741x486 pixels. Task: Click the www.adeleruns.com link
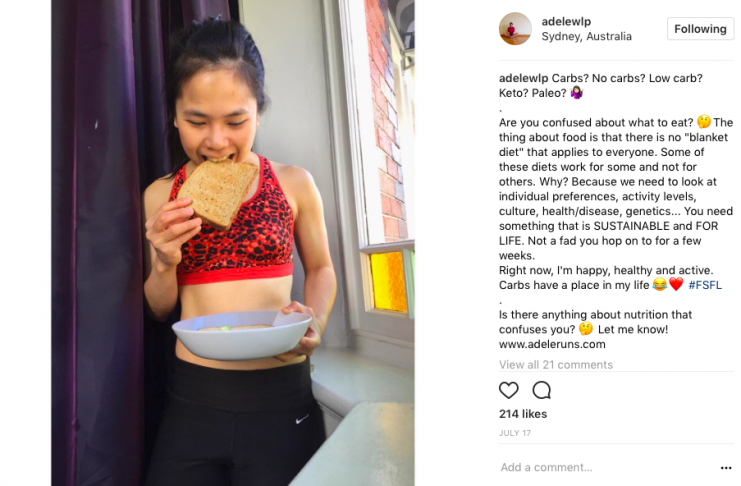[552, 344]
